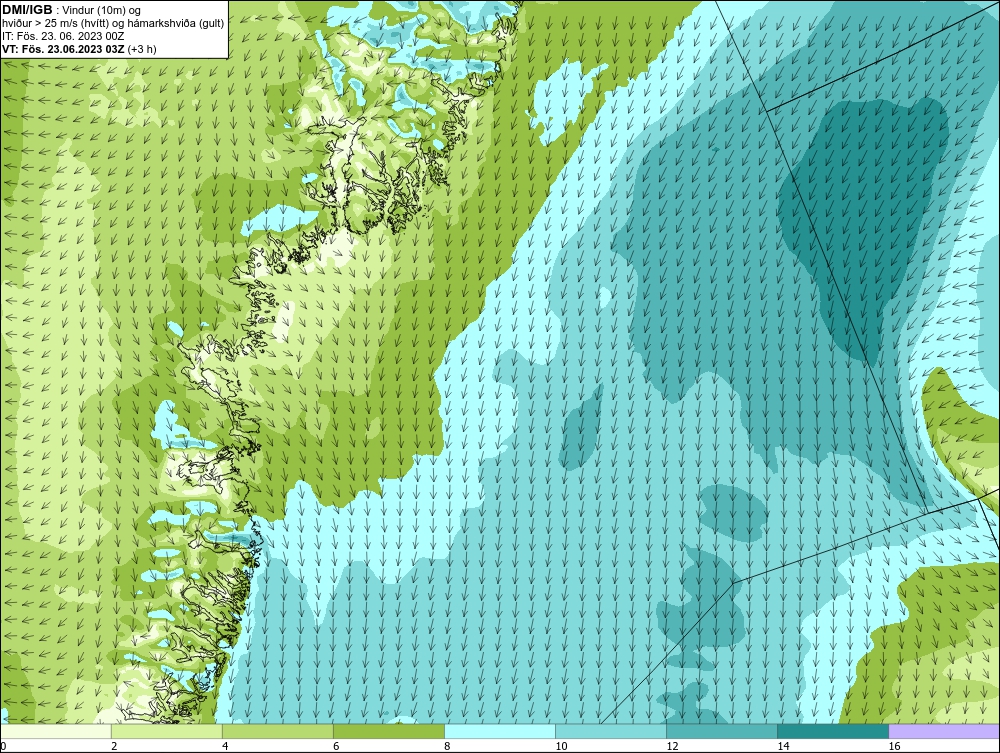Click the 14–16 m/s dark teal legend swatch

(x=833, y=731)
